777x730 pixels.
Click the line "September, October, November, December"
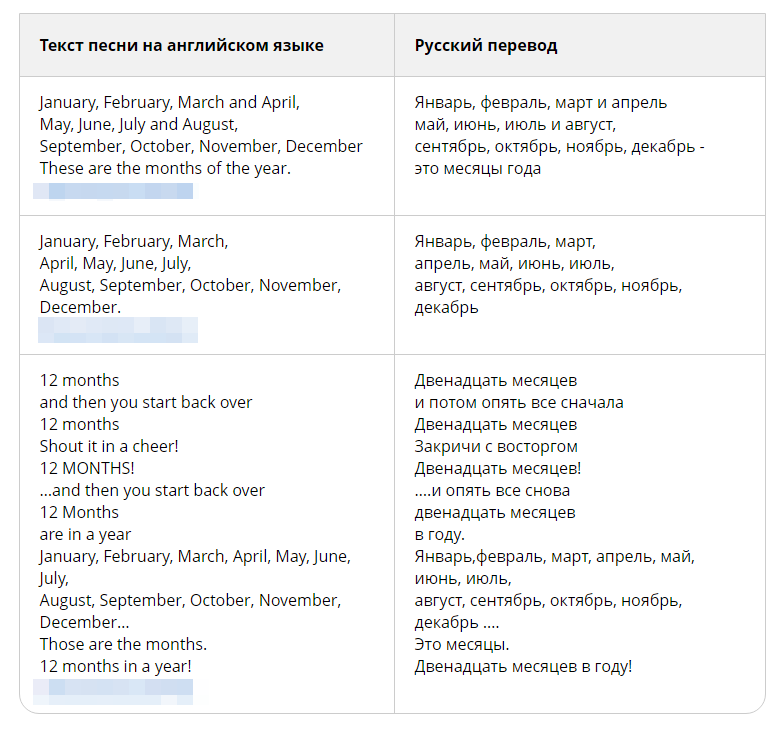coord(201,146)
